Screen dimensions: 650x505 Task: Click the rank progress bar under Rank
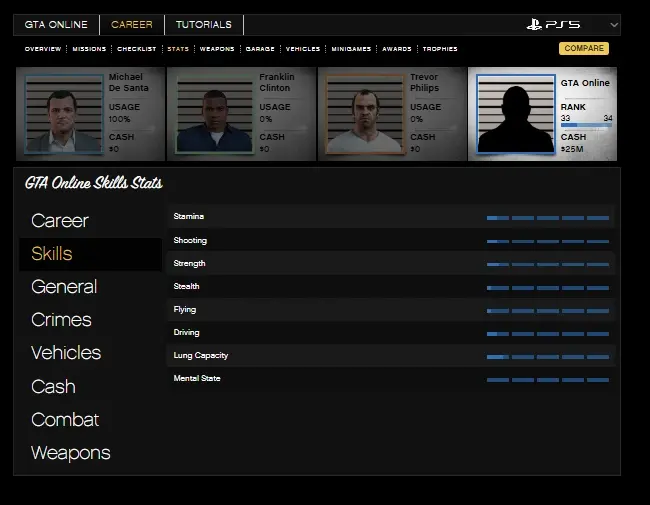click(x=586, y=126)
